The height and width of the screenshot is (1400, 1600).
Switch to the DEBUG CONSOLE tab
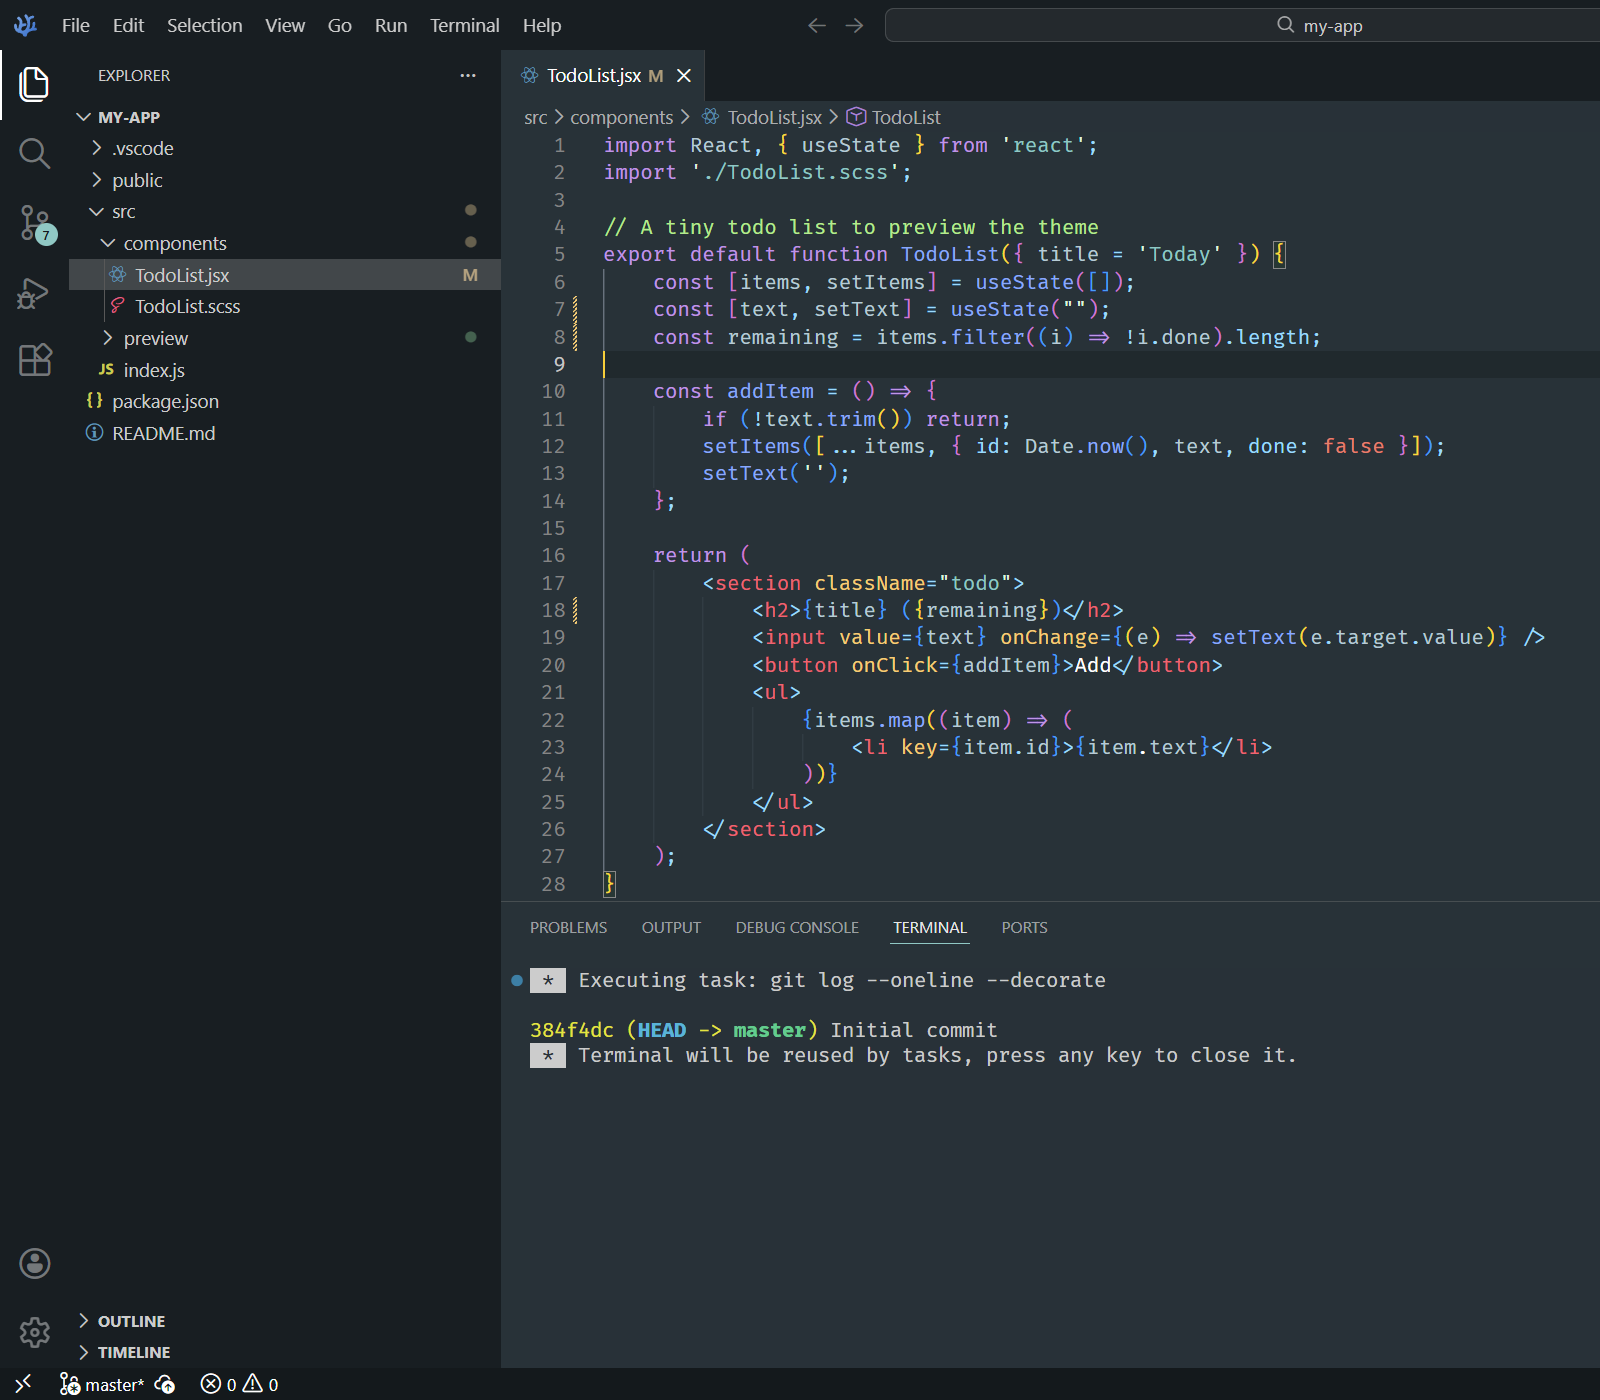pos(797,927)
